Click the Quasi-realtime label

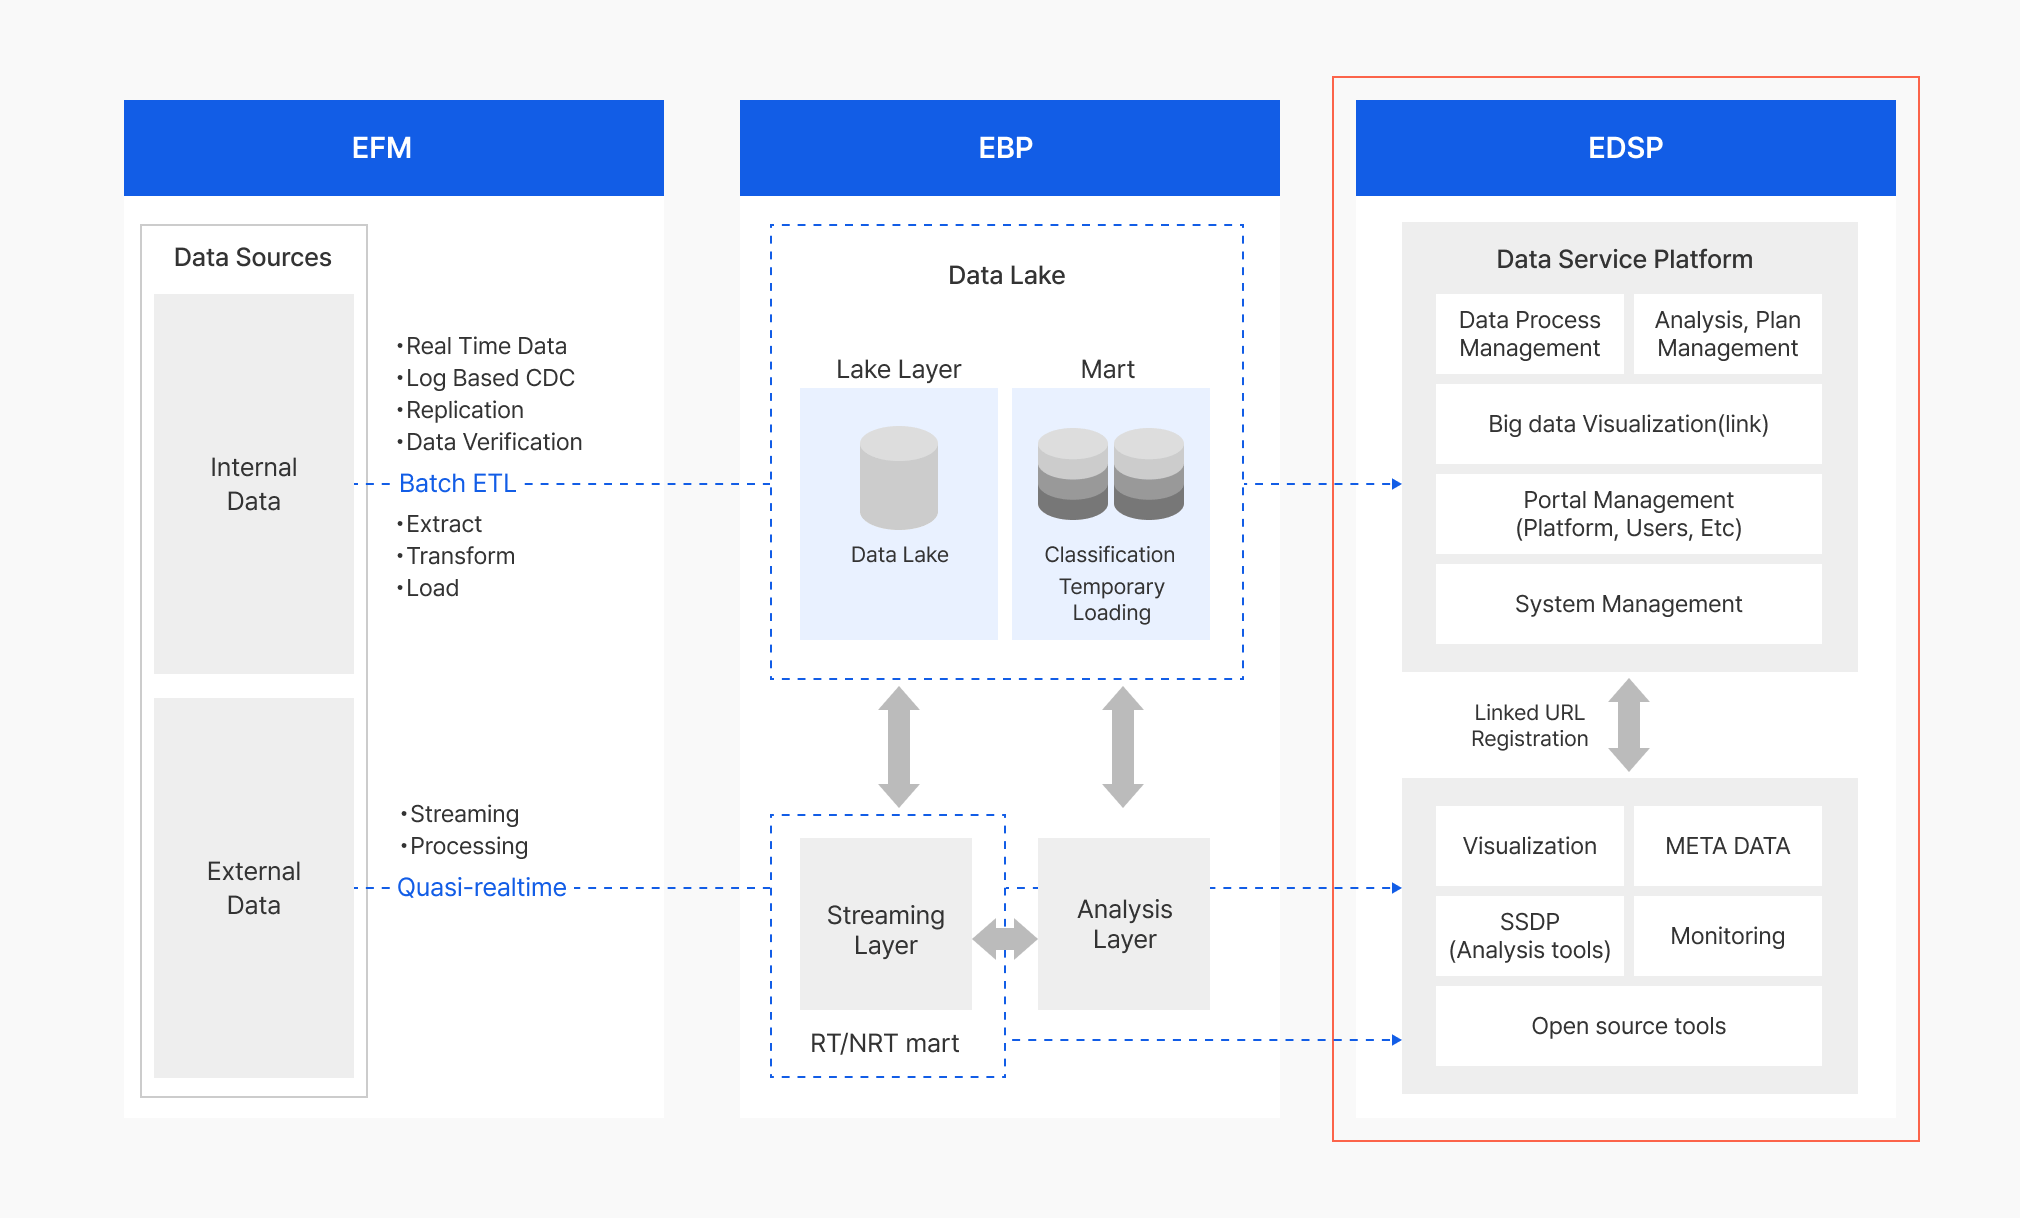pyautogui.click(x=482, y=887)
